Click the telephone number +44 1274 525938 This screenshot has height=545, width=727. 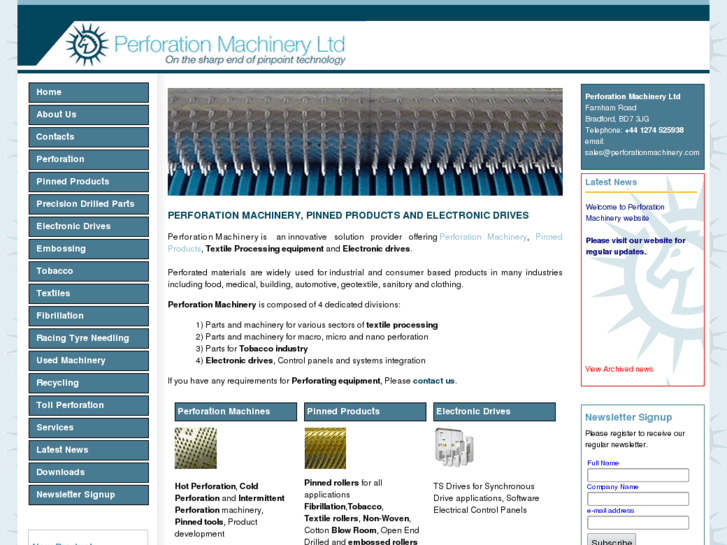click(654, 130)
